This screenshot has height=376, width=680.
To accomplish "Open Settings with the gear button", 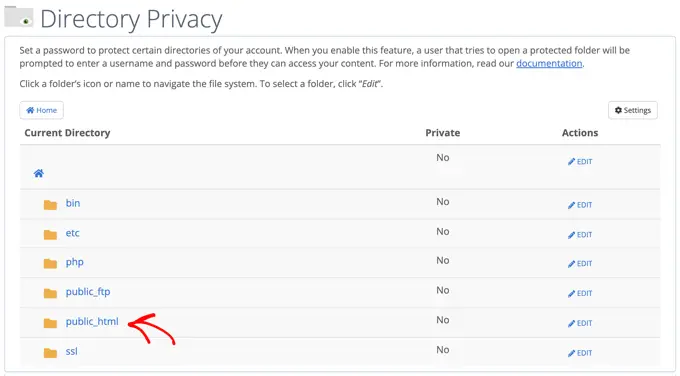I will click(x=633, y=110).
